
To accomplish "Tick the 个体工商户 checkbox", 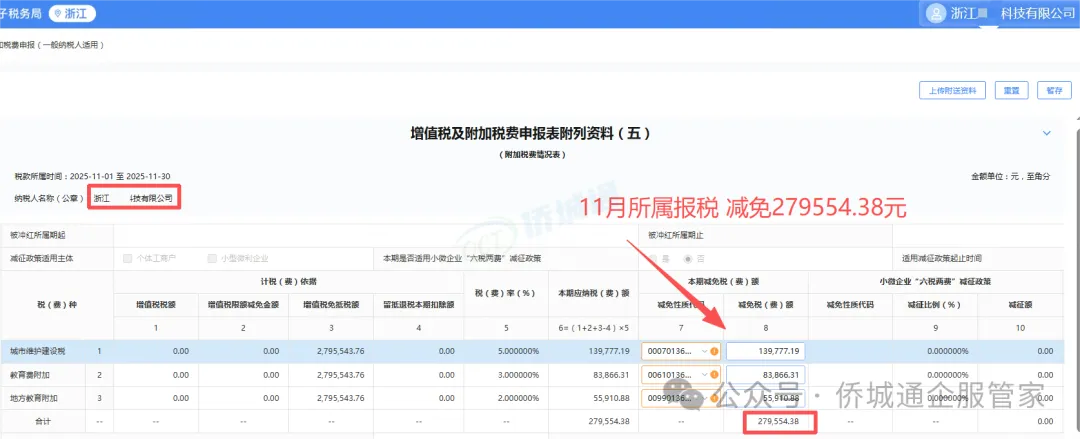I will tap(127, 258).
